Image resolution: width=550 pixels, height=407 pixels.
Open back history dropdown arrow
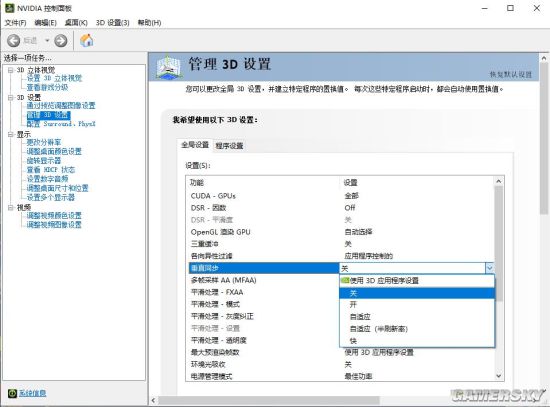pos(47,41)
